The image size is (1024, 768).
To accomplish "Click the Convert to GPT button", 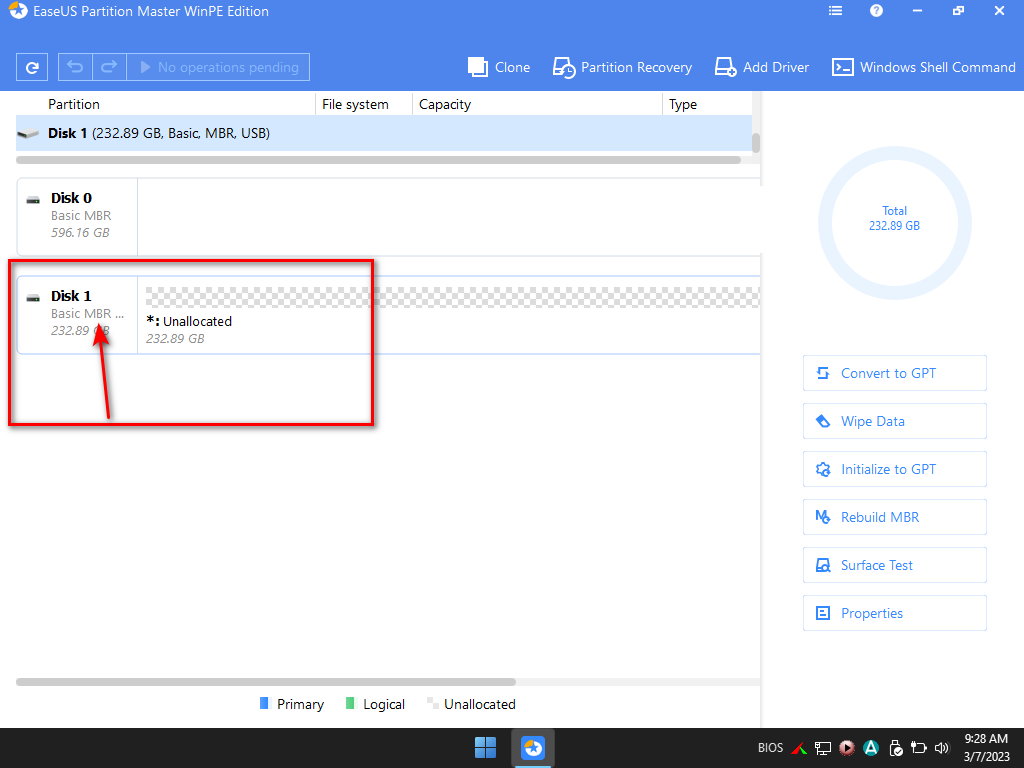I will click(x=895, y=373).
